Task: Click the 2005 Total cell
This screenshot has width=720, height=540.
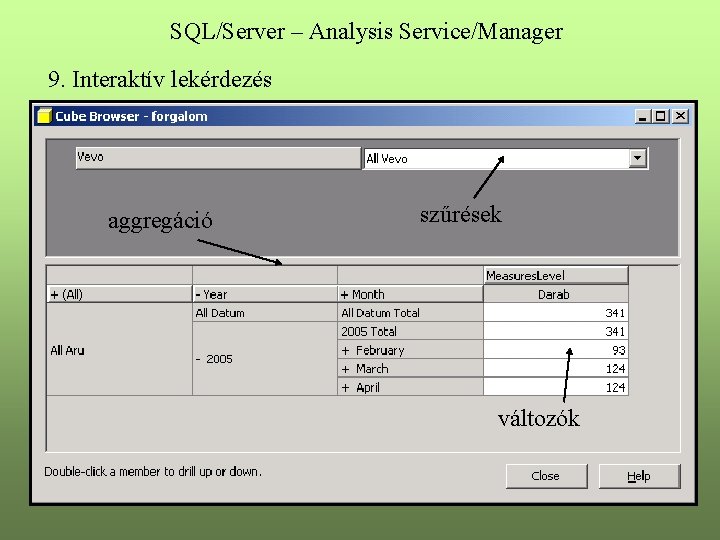Action: 410,332
